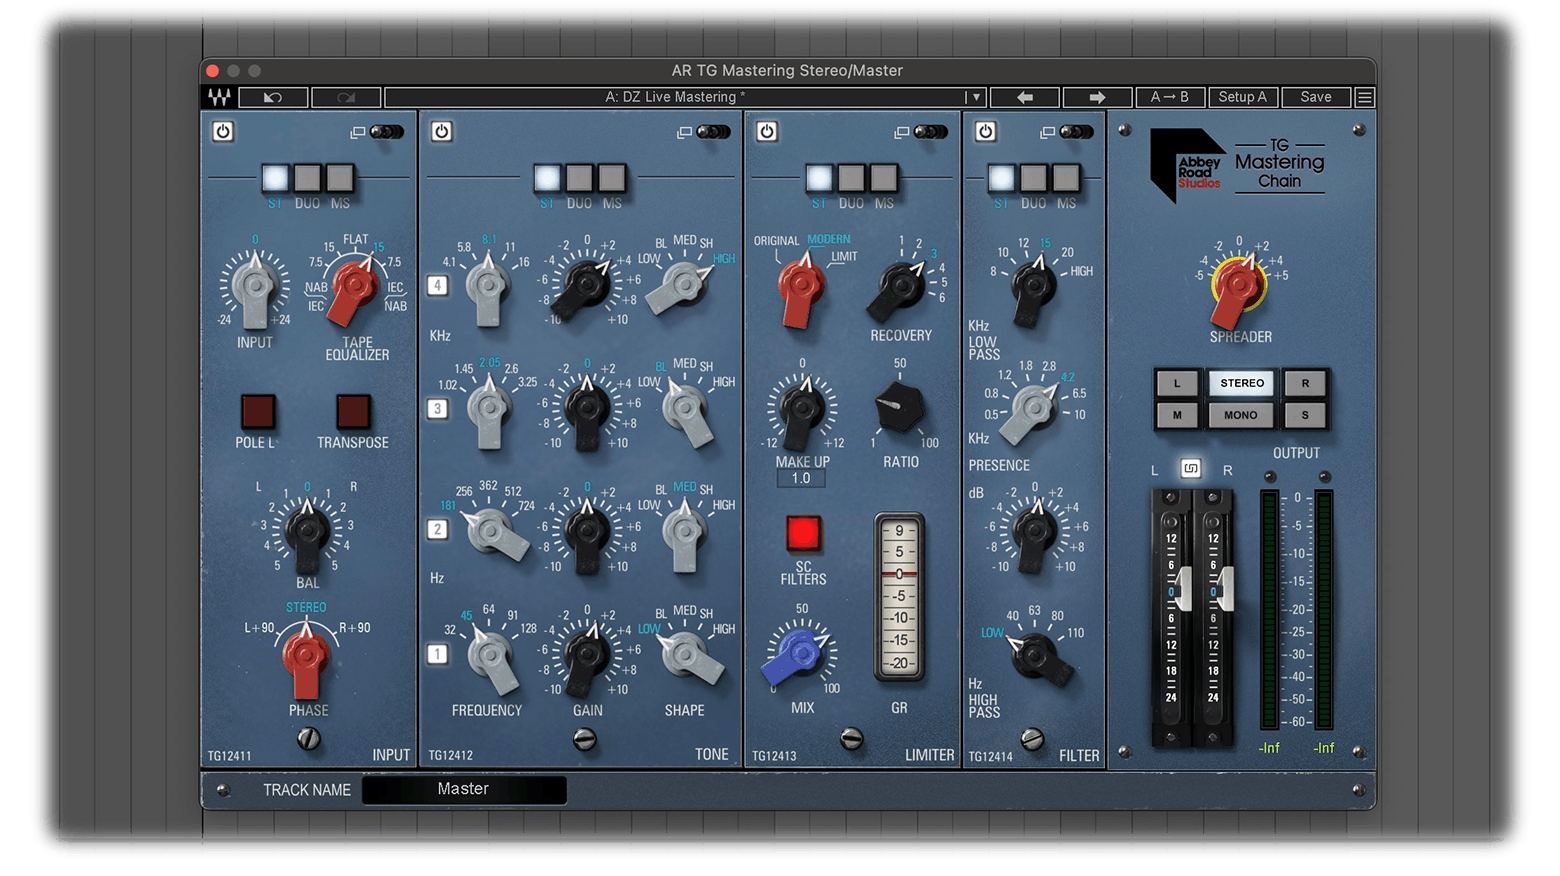Expand the INPUT module view icon
The image size is (1560, 876).
click(357, 132)
